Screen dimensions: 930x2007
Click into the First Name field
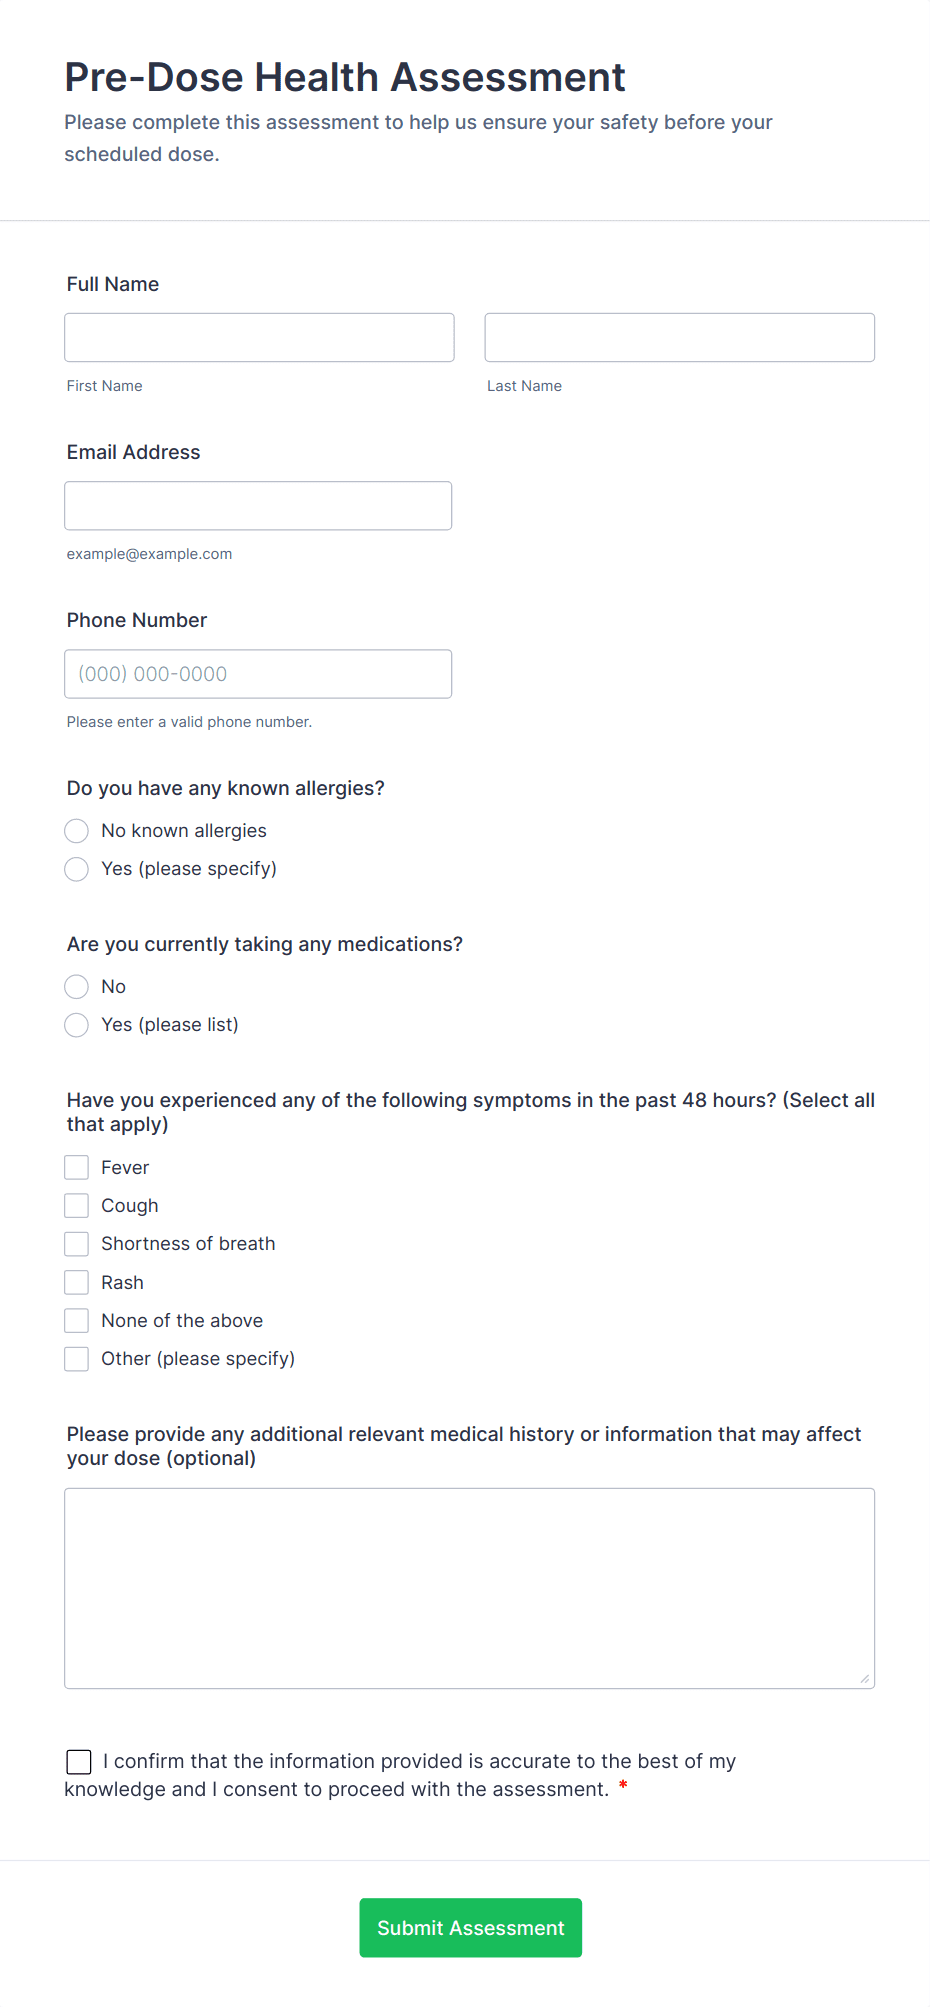click(x=258, y=337)
